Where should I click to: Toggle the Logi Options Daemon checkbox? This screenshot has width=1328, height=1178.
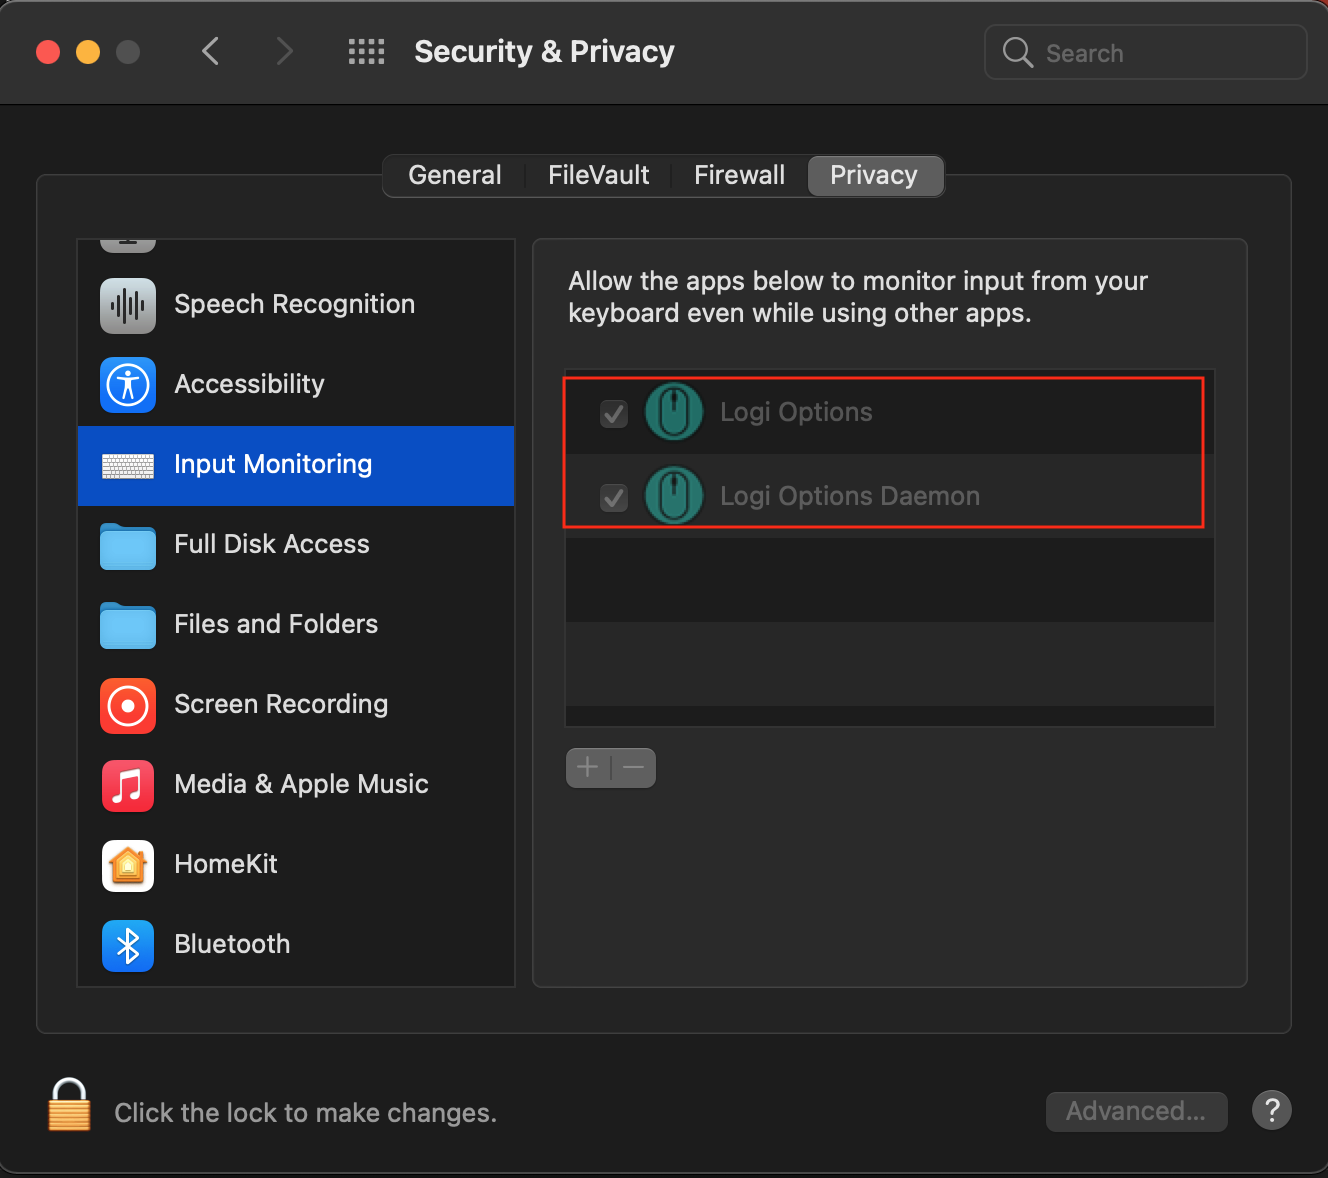pyautogui.click(x=614, y=497)
